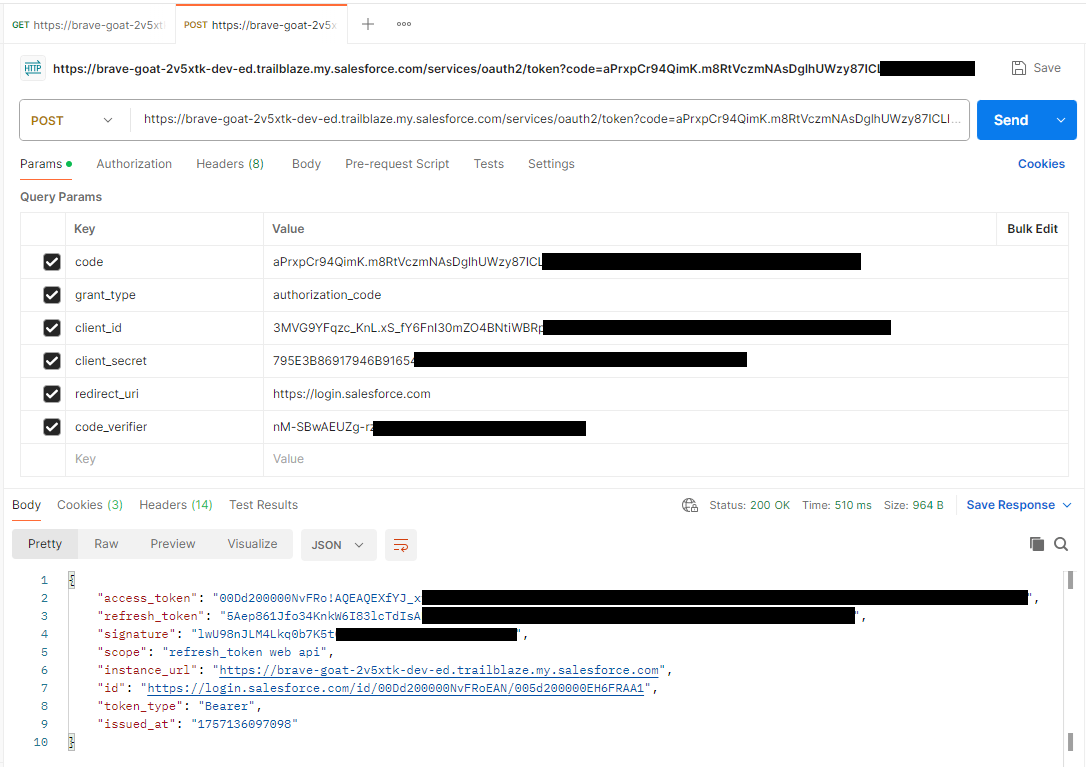Image resolution: width=1086 pixels, height=767 pixels.
Task: Uncheck the code_verifier parameter checkbox
Action: coord(52,427)
